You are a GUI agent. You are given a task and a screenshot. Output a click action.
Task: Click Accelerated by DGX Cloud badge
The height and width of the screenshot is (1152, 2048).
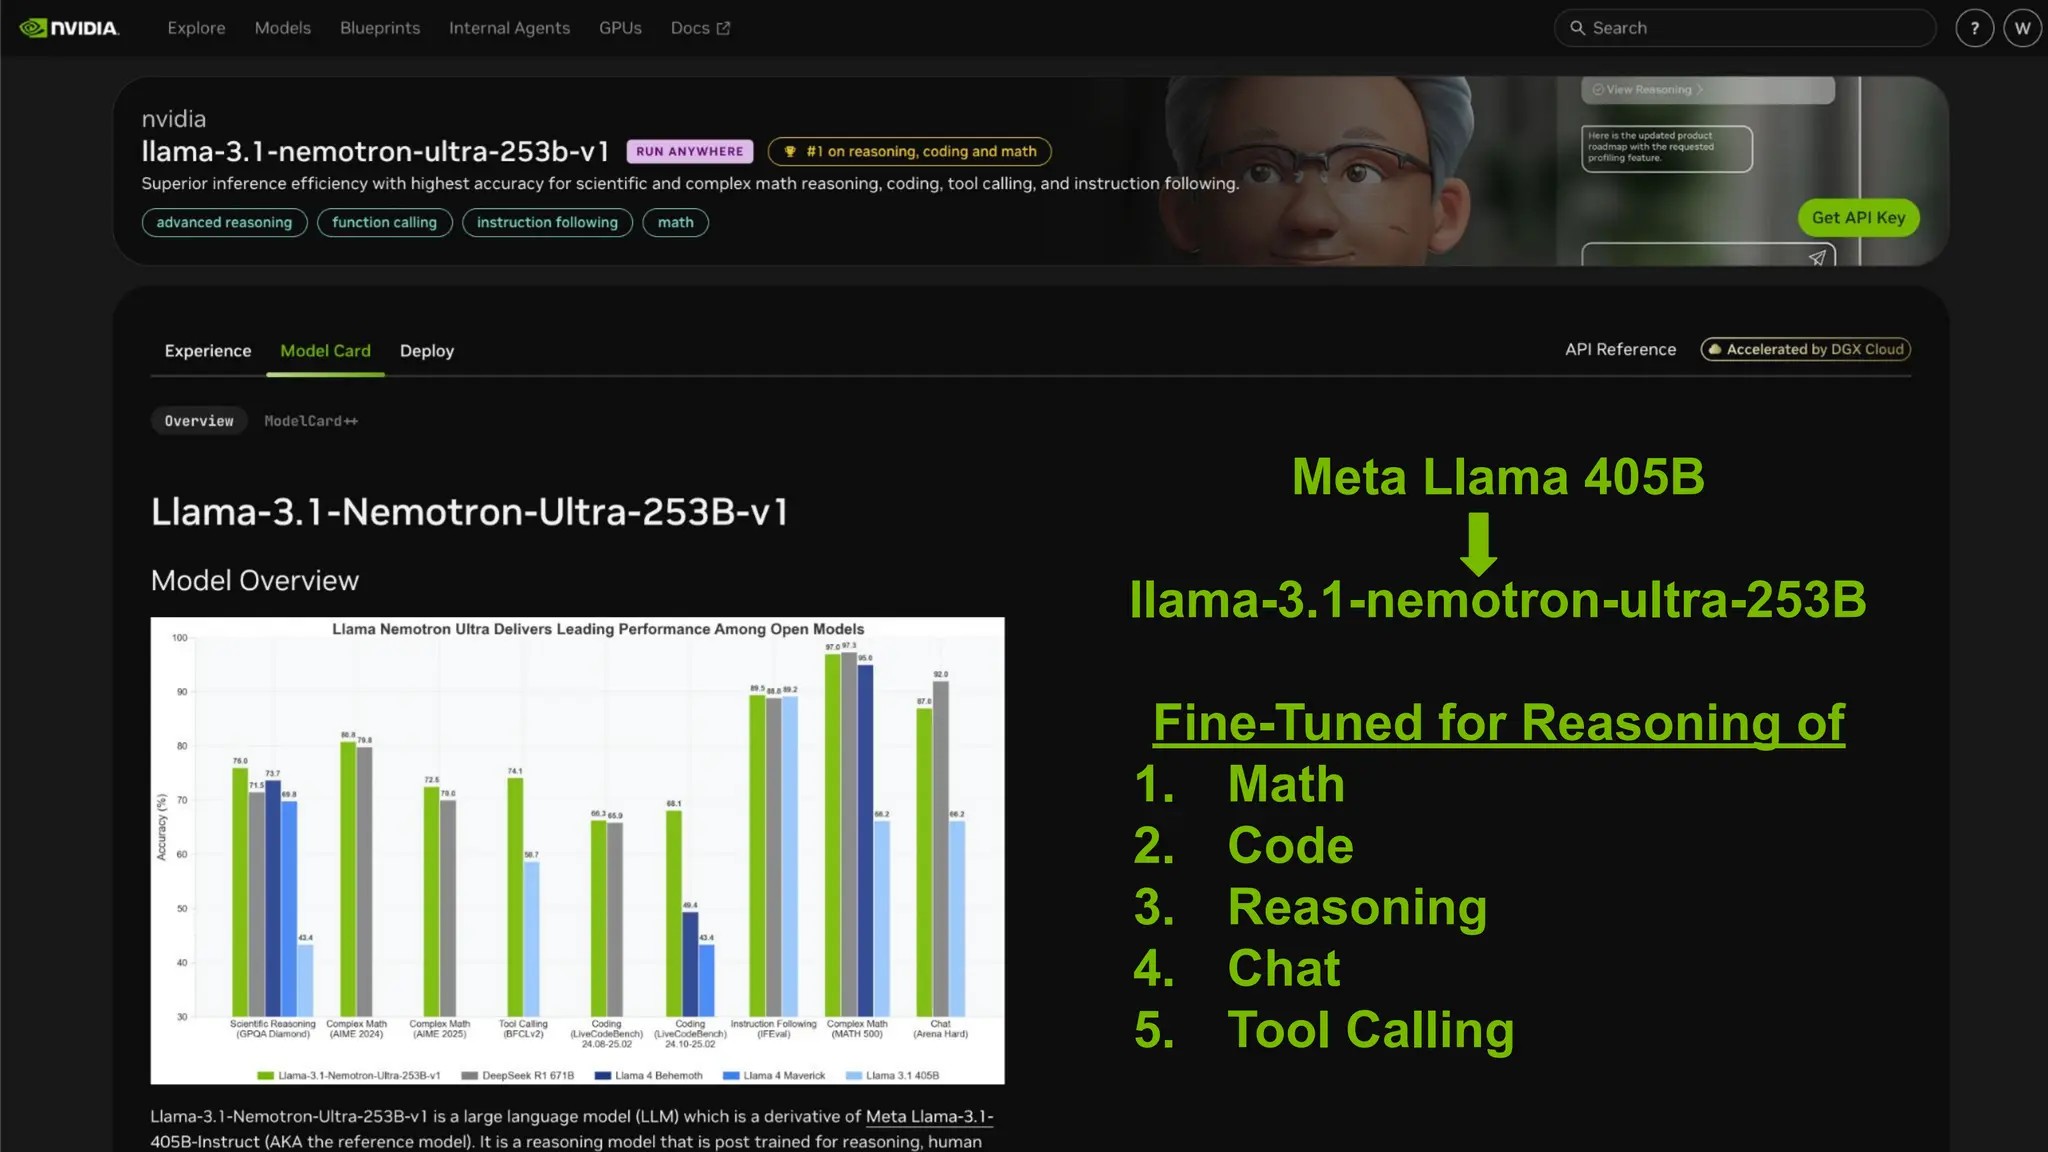click(x=1805, y=349)
